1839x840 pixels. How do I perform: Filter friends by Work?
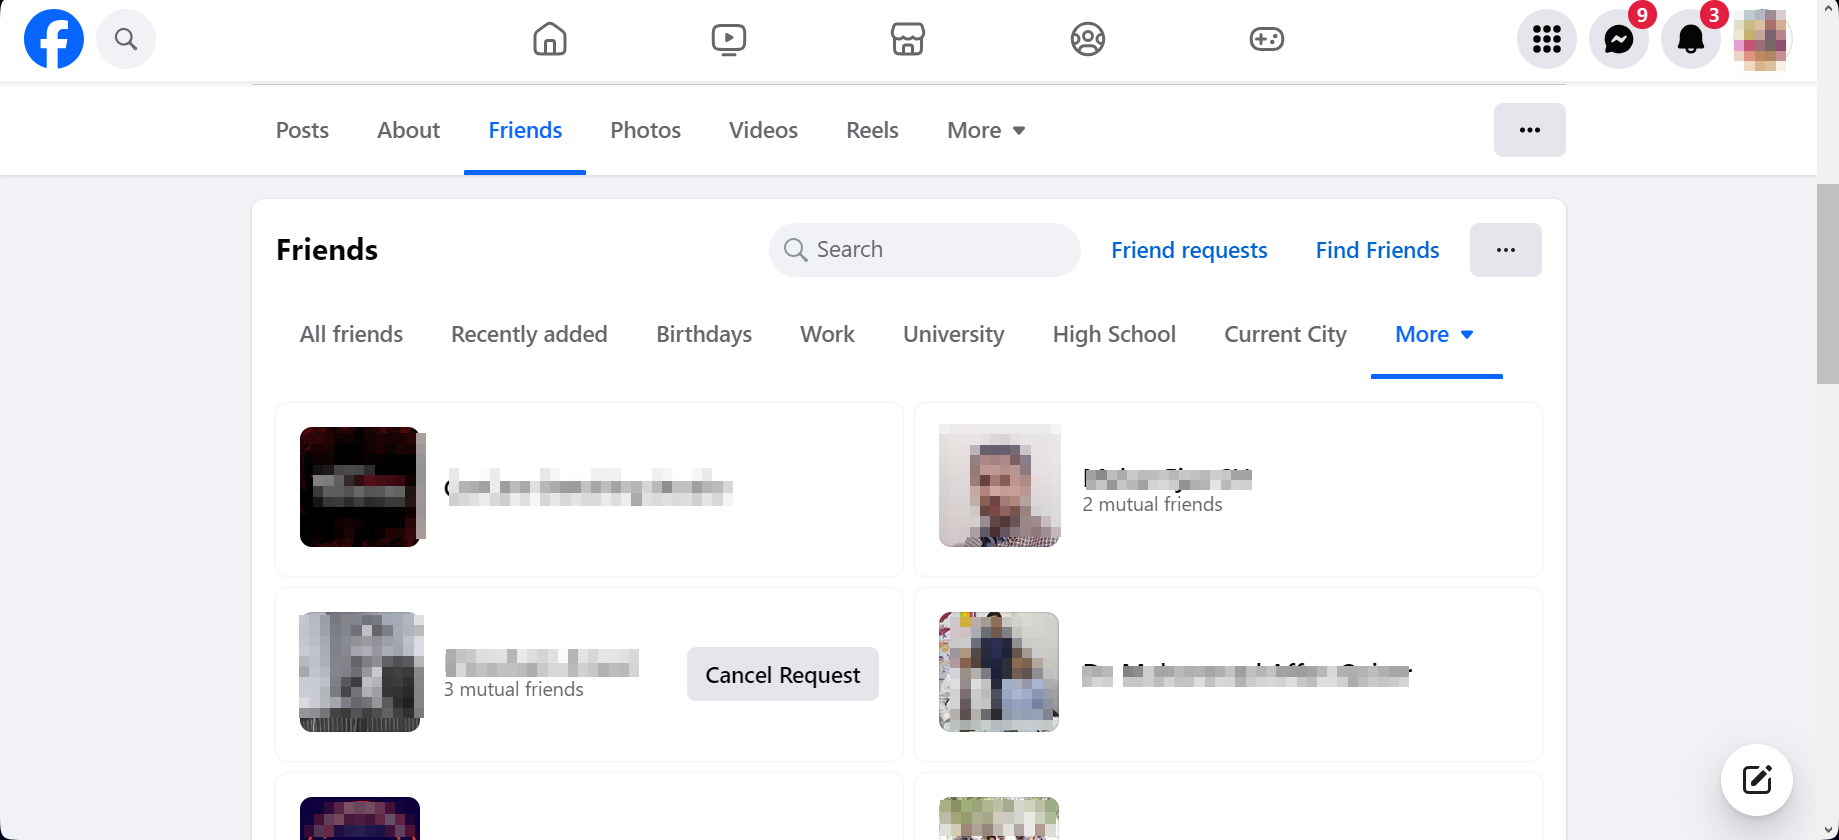[827, 334]
